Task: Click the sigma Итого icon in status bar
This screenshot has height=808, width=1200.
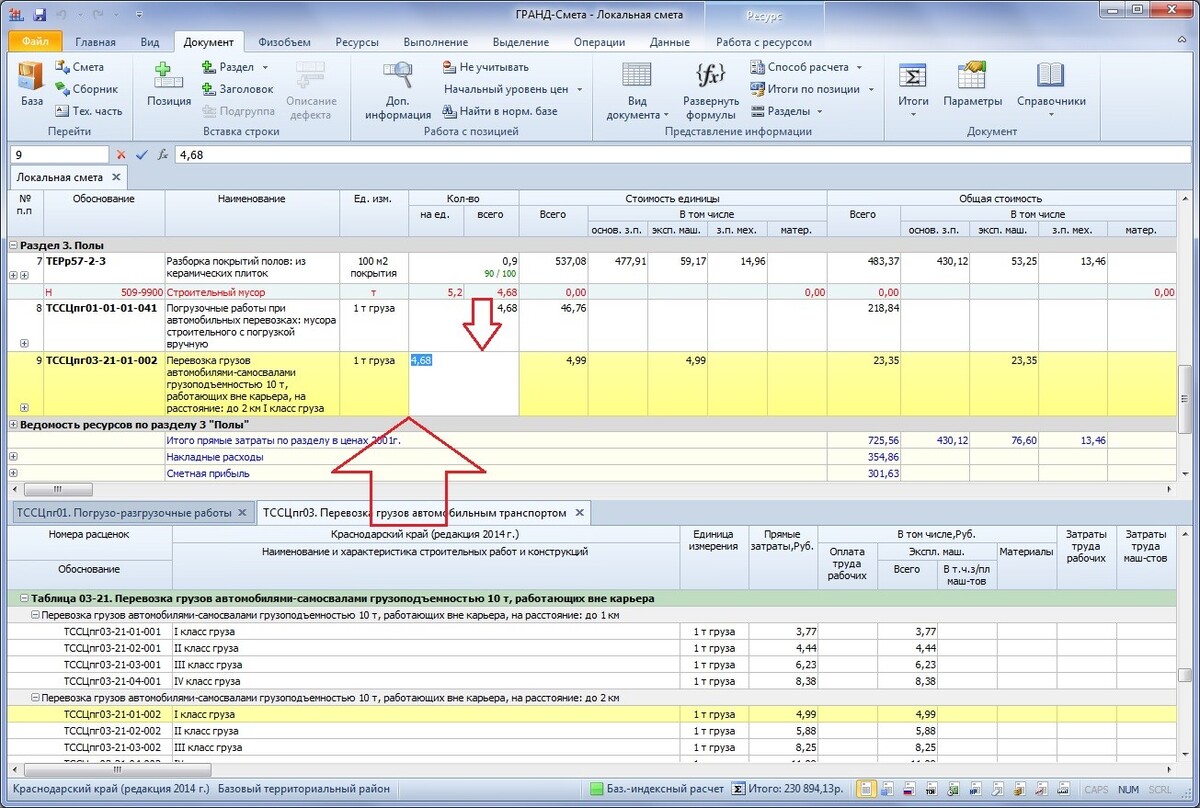Action: (x=738, y=788)
